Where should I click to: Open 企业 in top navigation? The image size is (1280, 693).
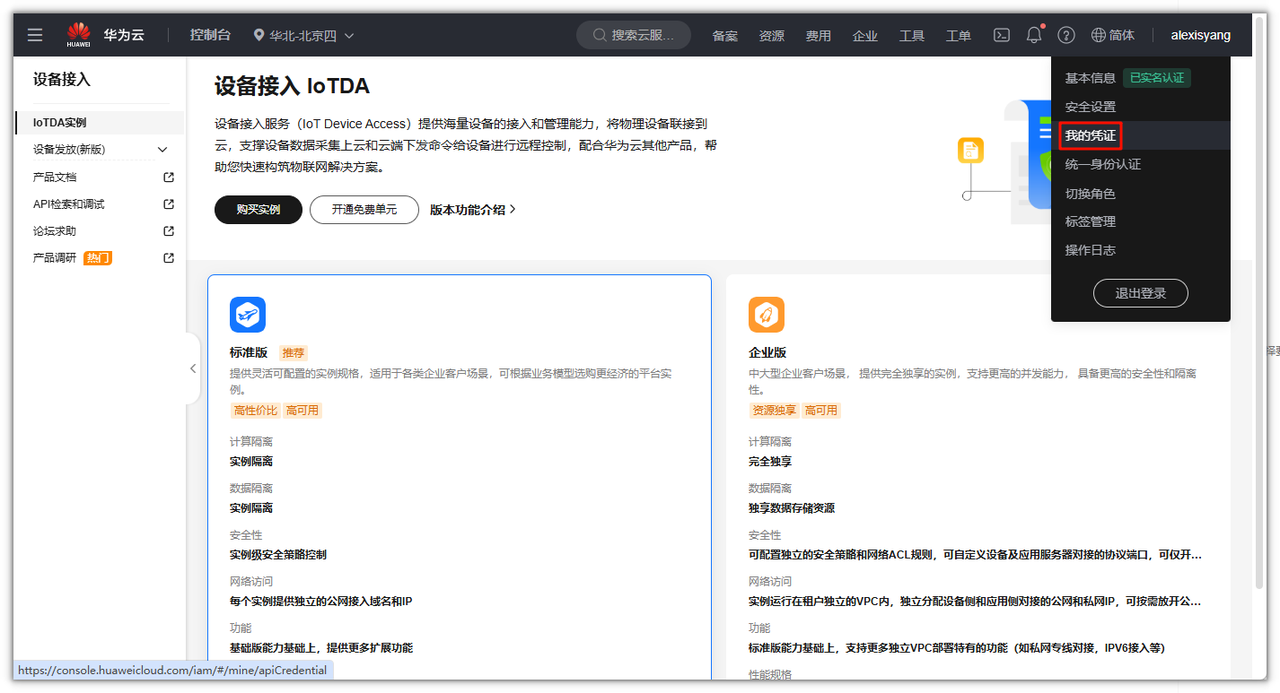(x=865, y=35)
